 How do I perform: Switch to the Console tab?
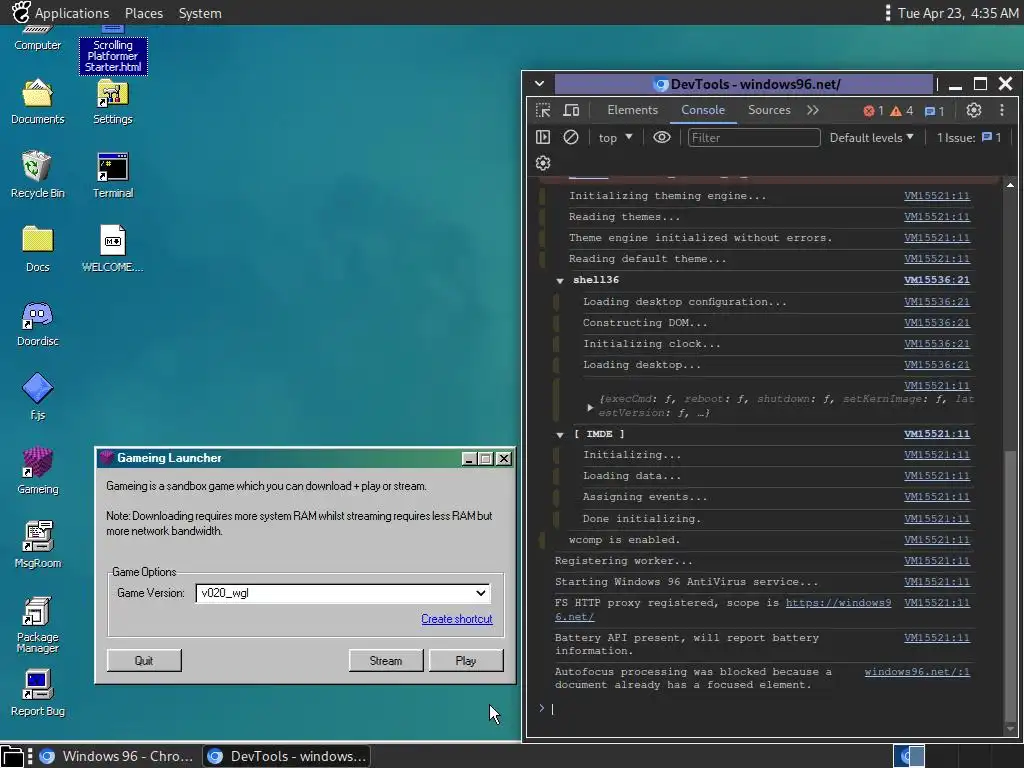pos(703,110)
